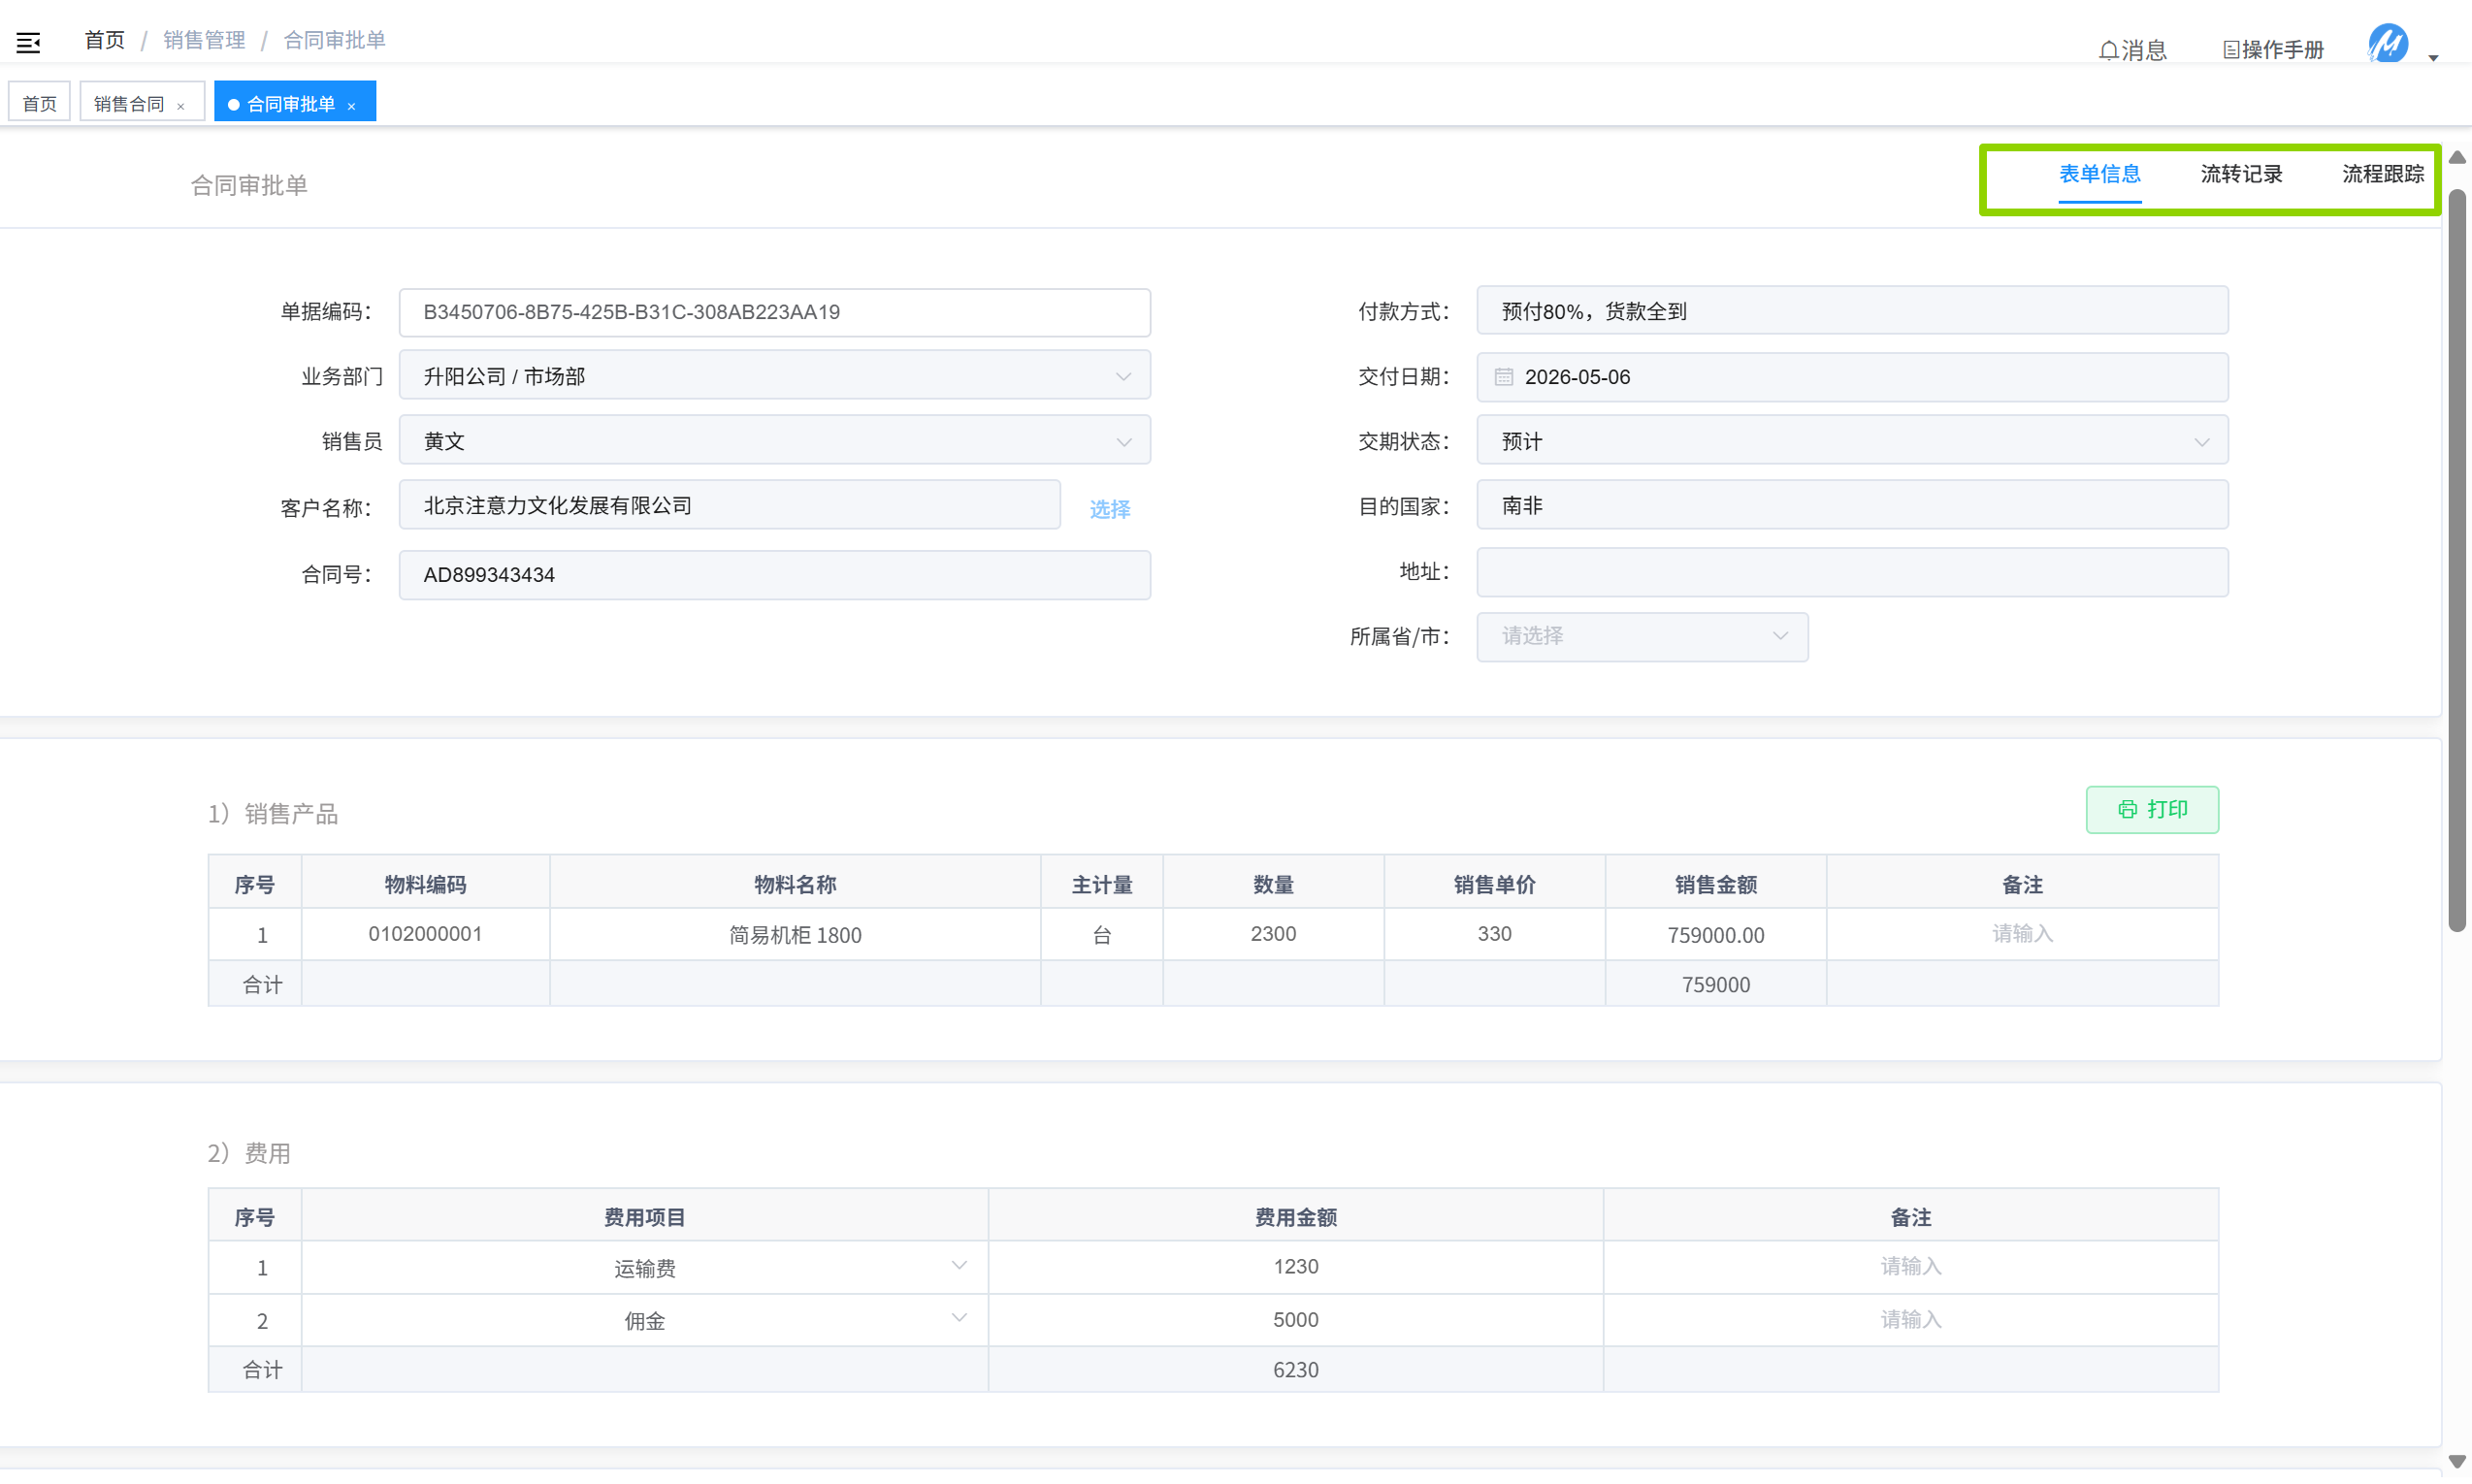Click the 付款方式 input field
The image size is (2472, 1484).
pos(1852,311)
